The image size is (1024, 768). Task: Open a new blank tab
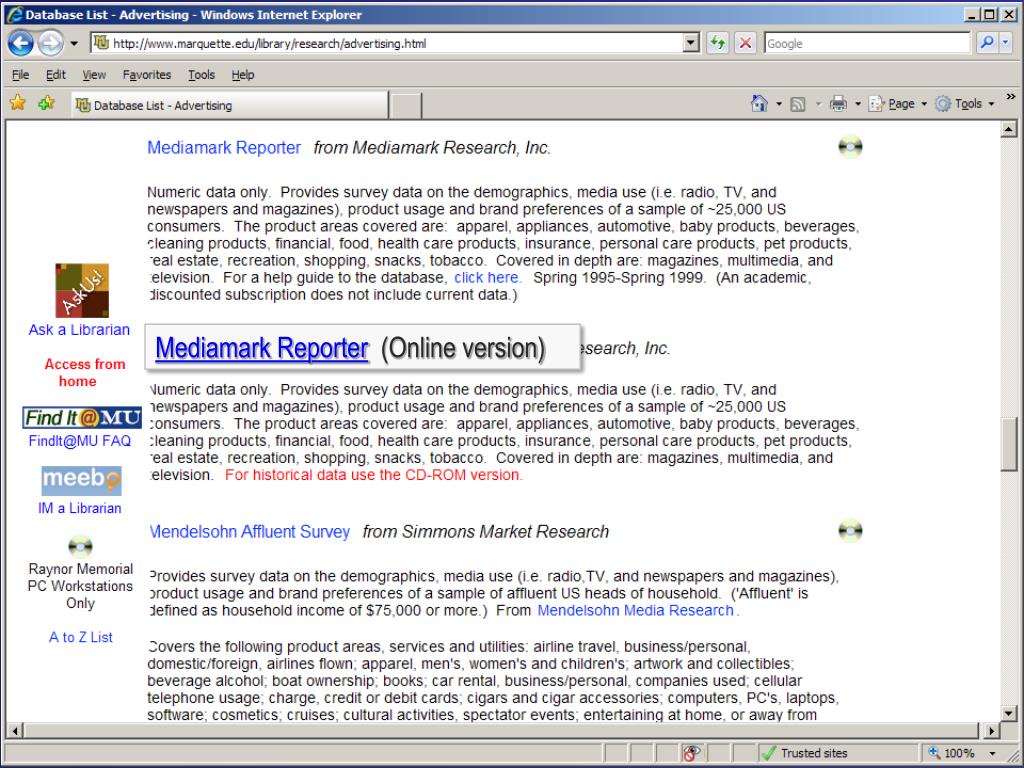406,105
